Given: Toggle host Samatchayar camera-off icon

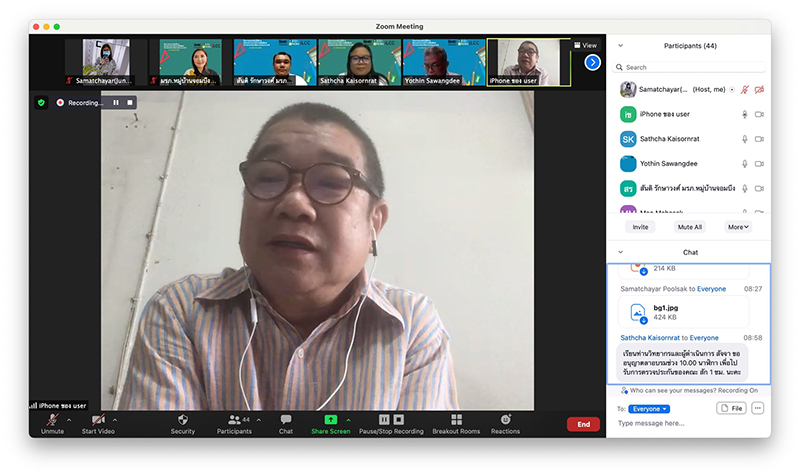Looking at the screenshot, I should [759, 90].
